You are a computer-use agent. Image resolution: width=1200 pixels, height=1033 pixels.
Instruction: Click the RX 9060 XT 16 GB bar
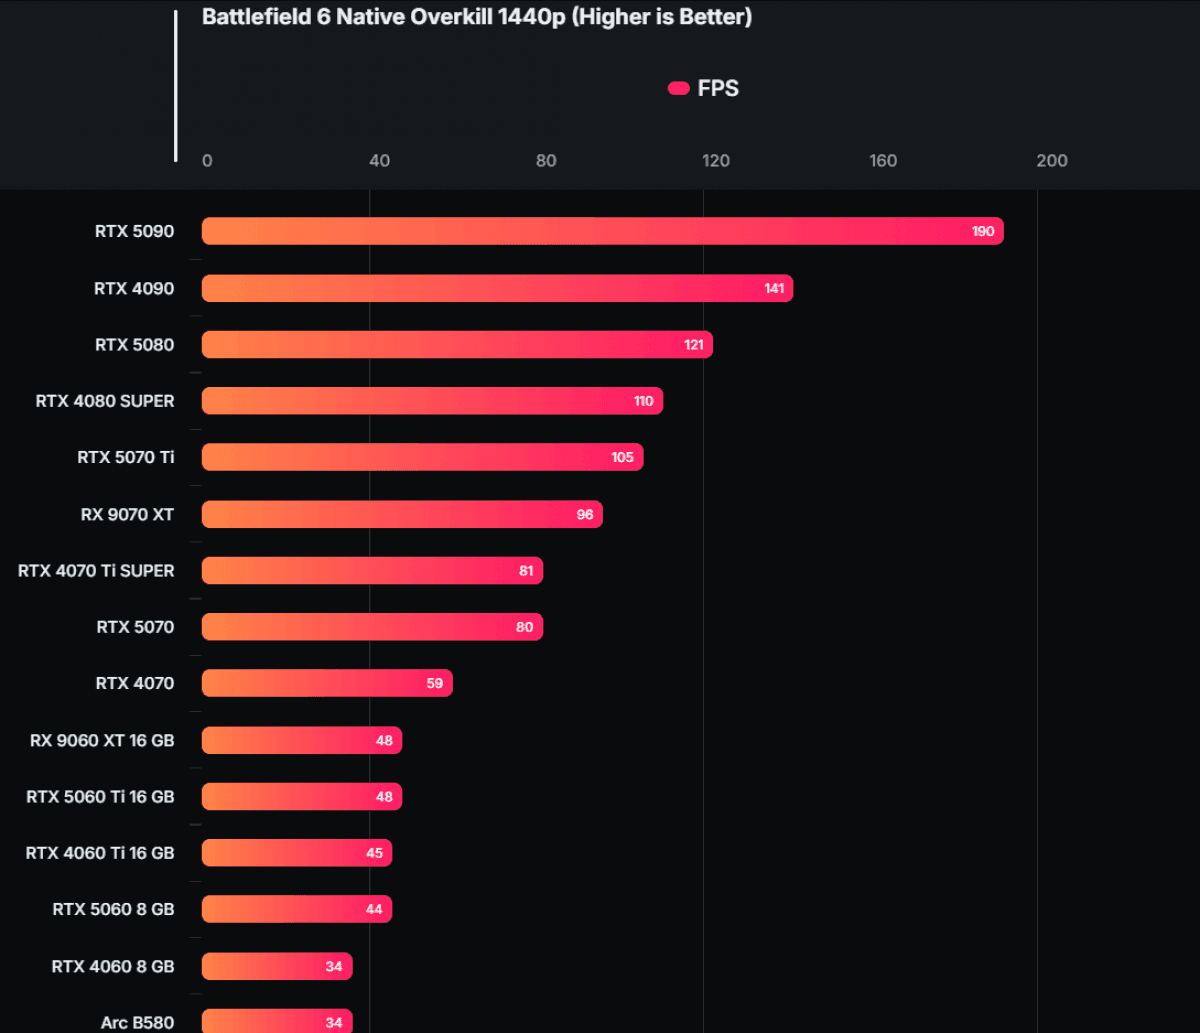click(302, 741)
